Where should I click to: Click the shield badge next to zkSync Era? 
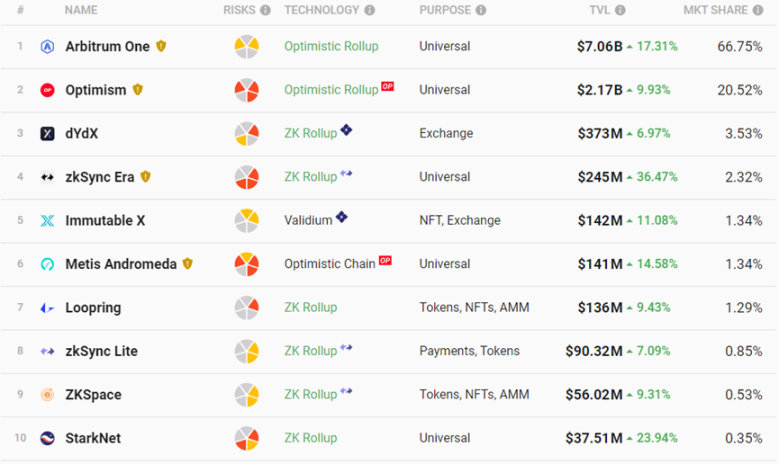click(x=145, y=176)
